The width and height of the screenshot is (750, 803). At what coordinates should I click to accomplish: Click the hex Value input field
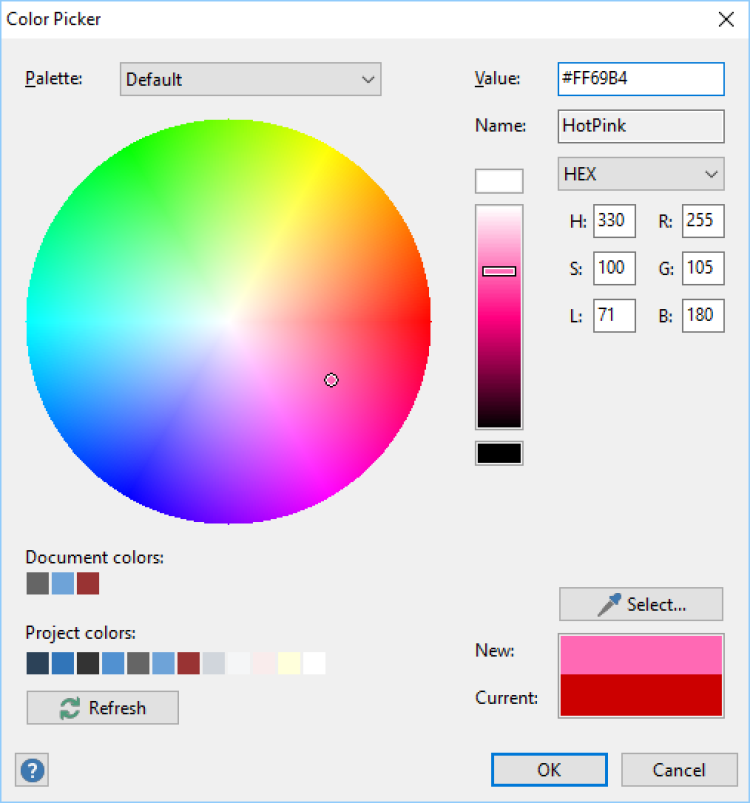click(640, 79)
